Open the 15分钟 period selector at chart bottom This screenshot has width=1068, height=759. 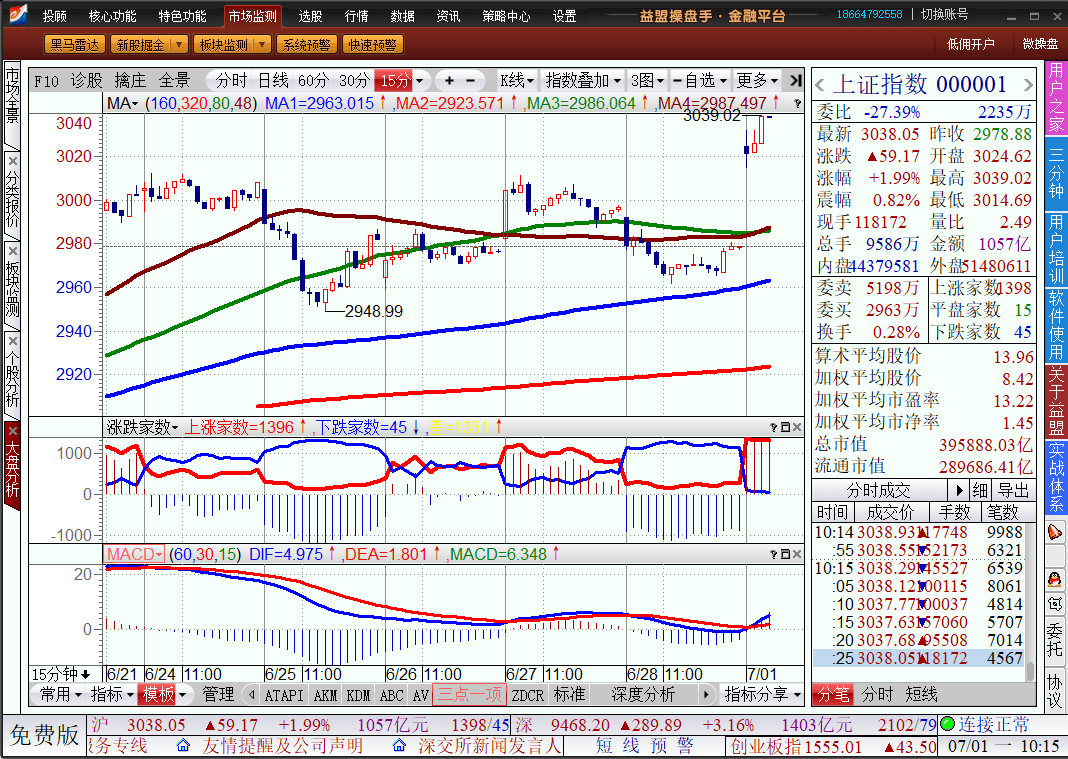(x=61, y=674)
